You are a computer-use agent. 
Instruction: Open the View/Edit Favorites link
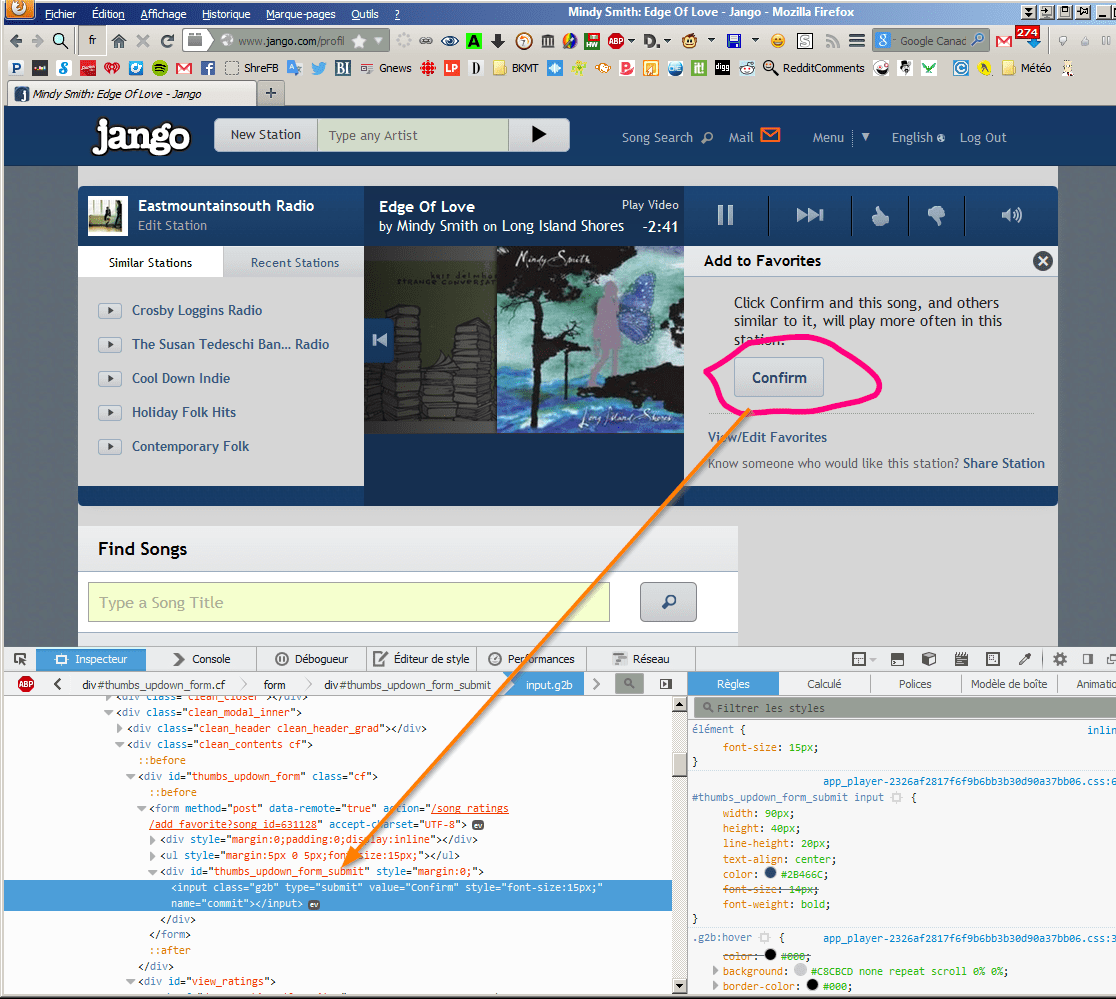pyautogui.click(x=767, y=437)
